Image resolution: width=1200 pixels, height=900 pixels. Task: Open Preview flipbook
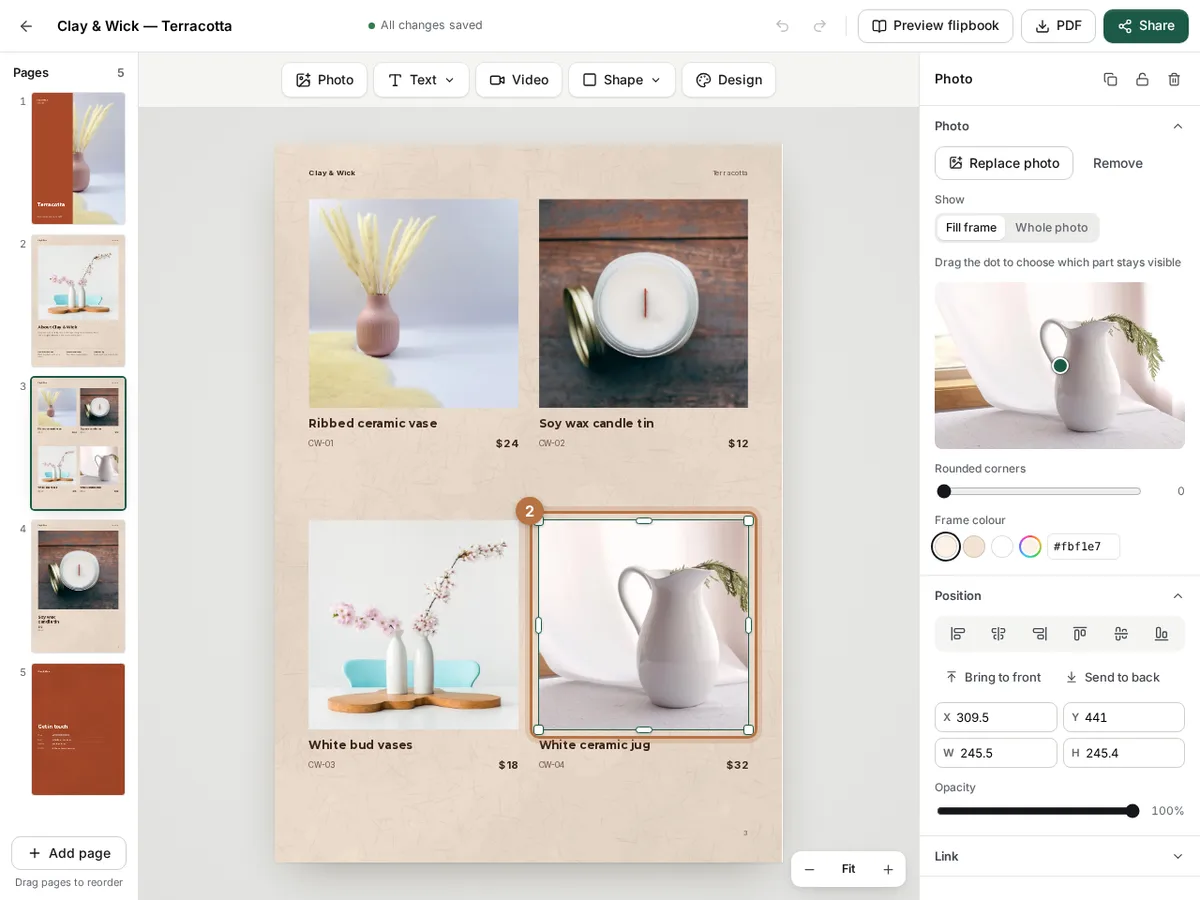click(x=935, y=26)
